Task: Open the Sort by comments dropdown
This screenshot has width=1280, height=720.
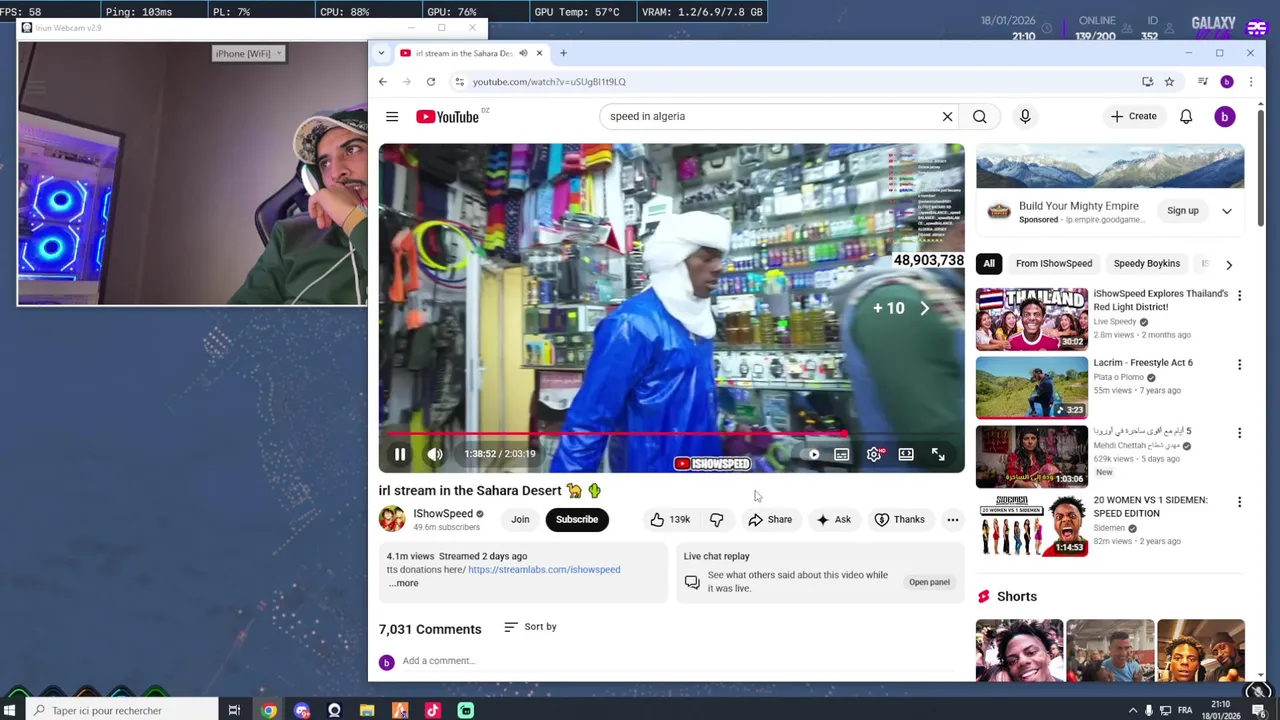Action: [x=530, y=627]
